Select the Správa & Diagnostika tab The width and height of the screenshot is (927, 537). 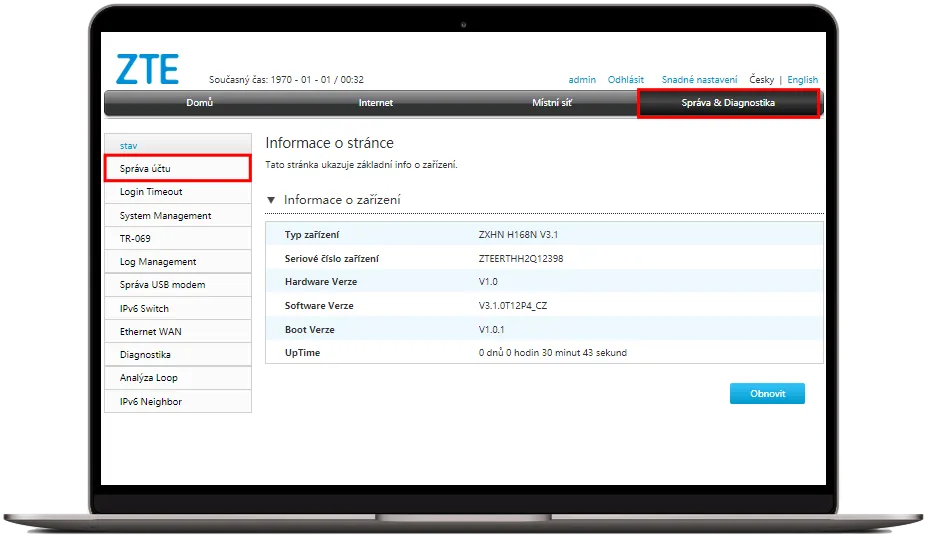[x=728, y=103]
